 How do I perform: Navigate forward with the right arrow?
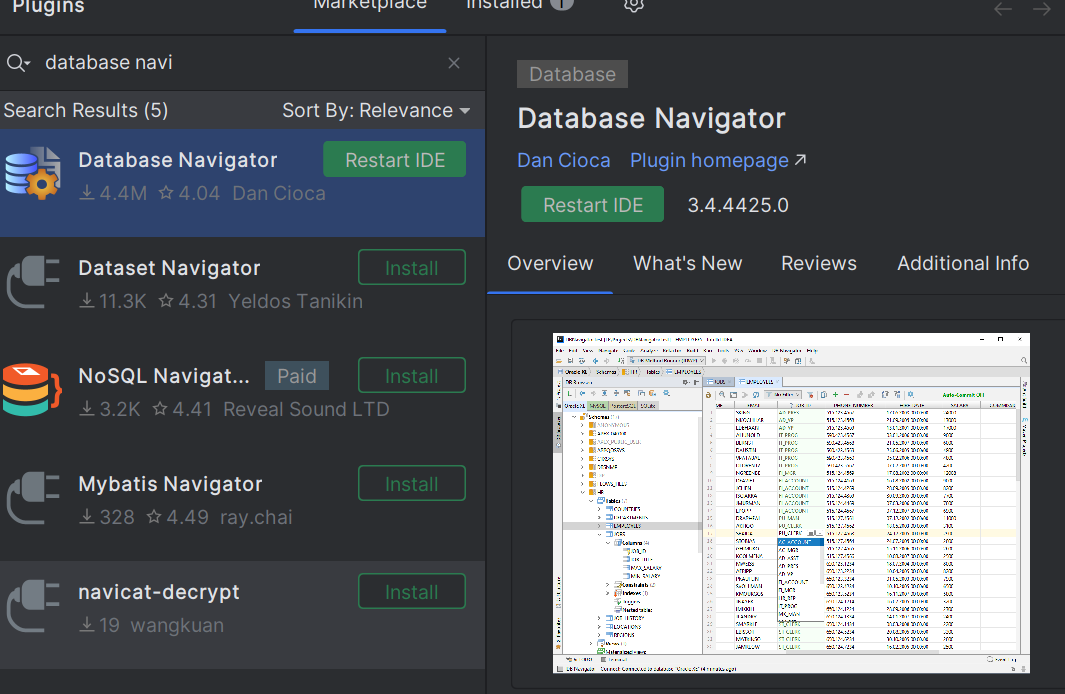[1041, 8]
